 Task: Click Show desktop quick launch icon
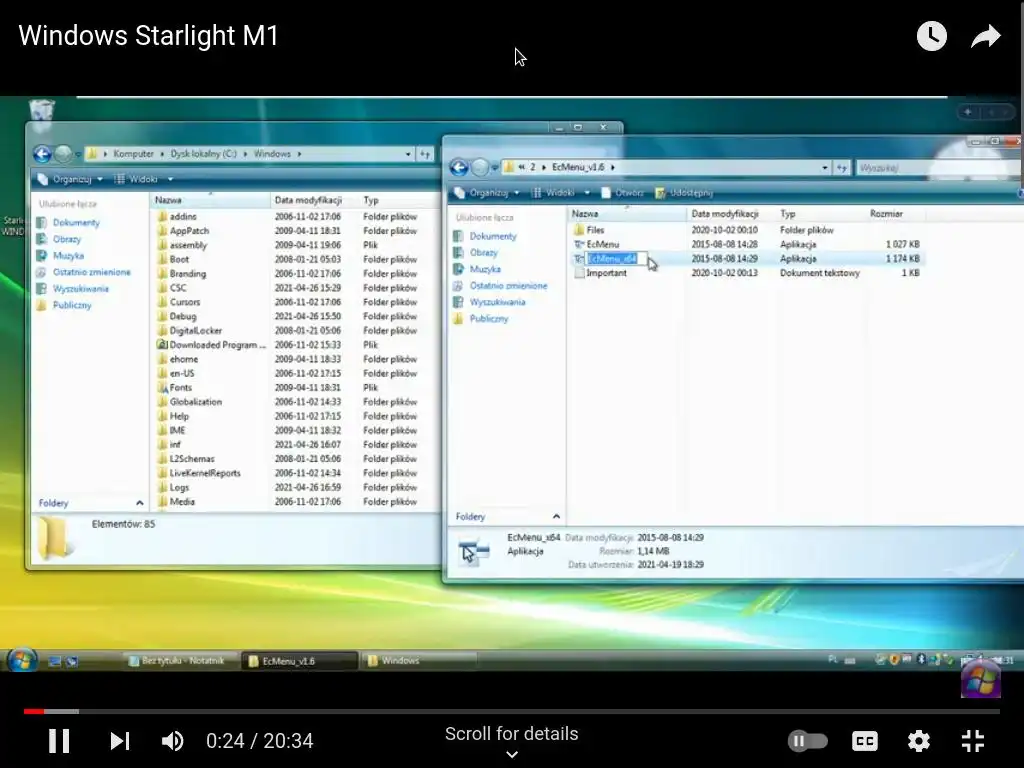tap(55, 662)
